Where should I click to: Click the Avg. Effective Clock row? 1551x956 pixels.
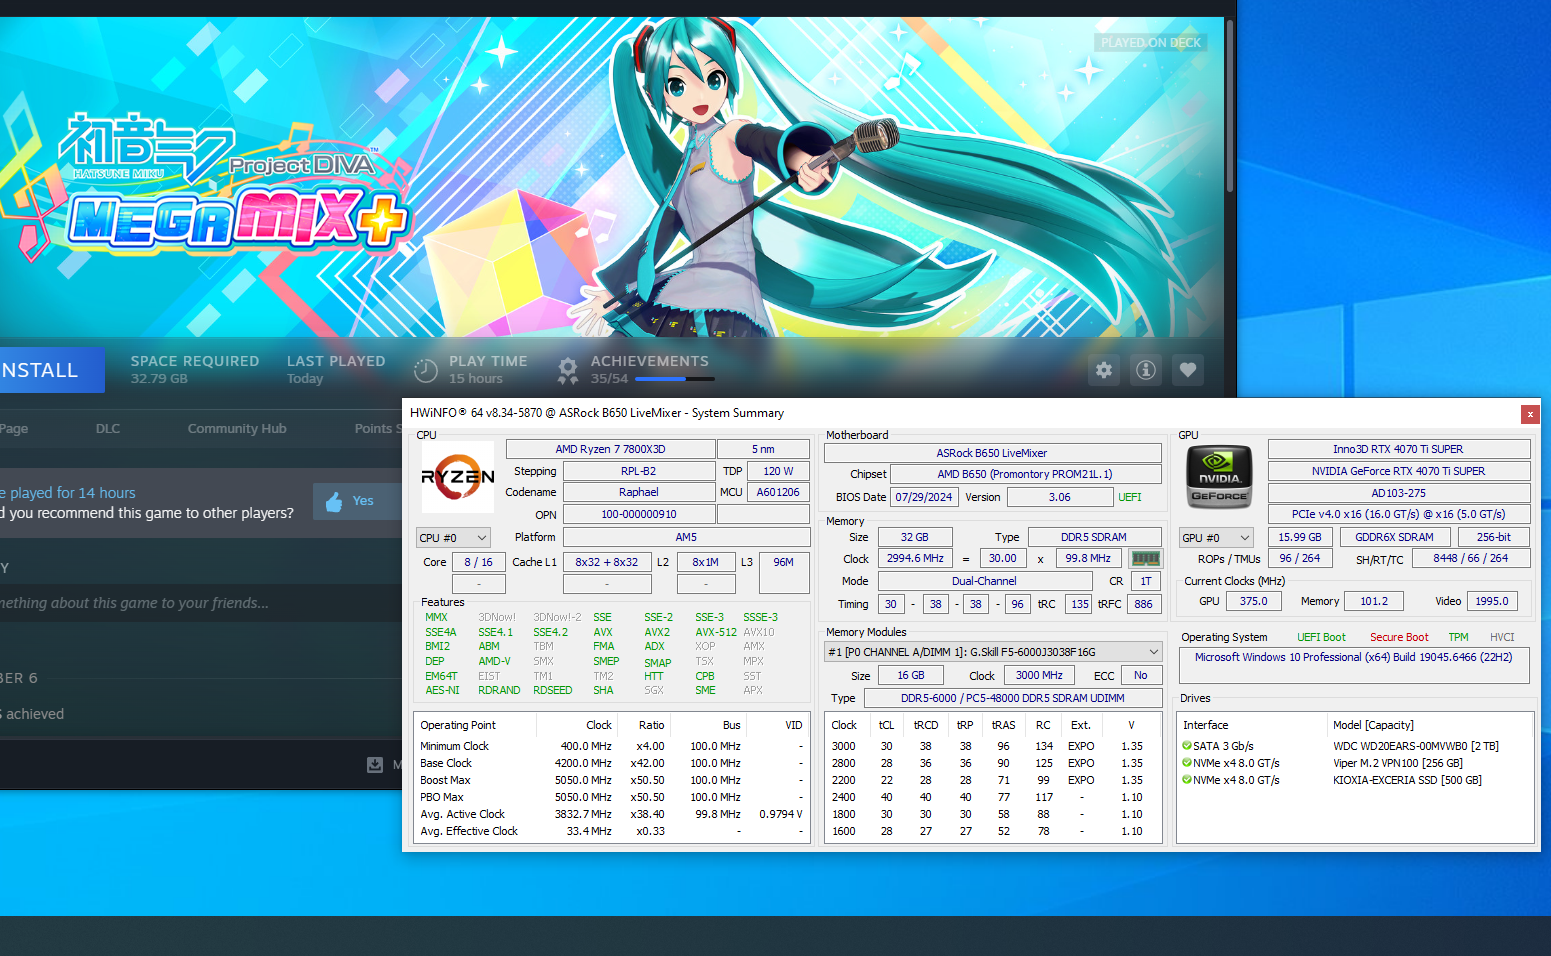point(611,831)
